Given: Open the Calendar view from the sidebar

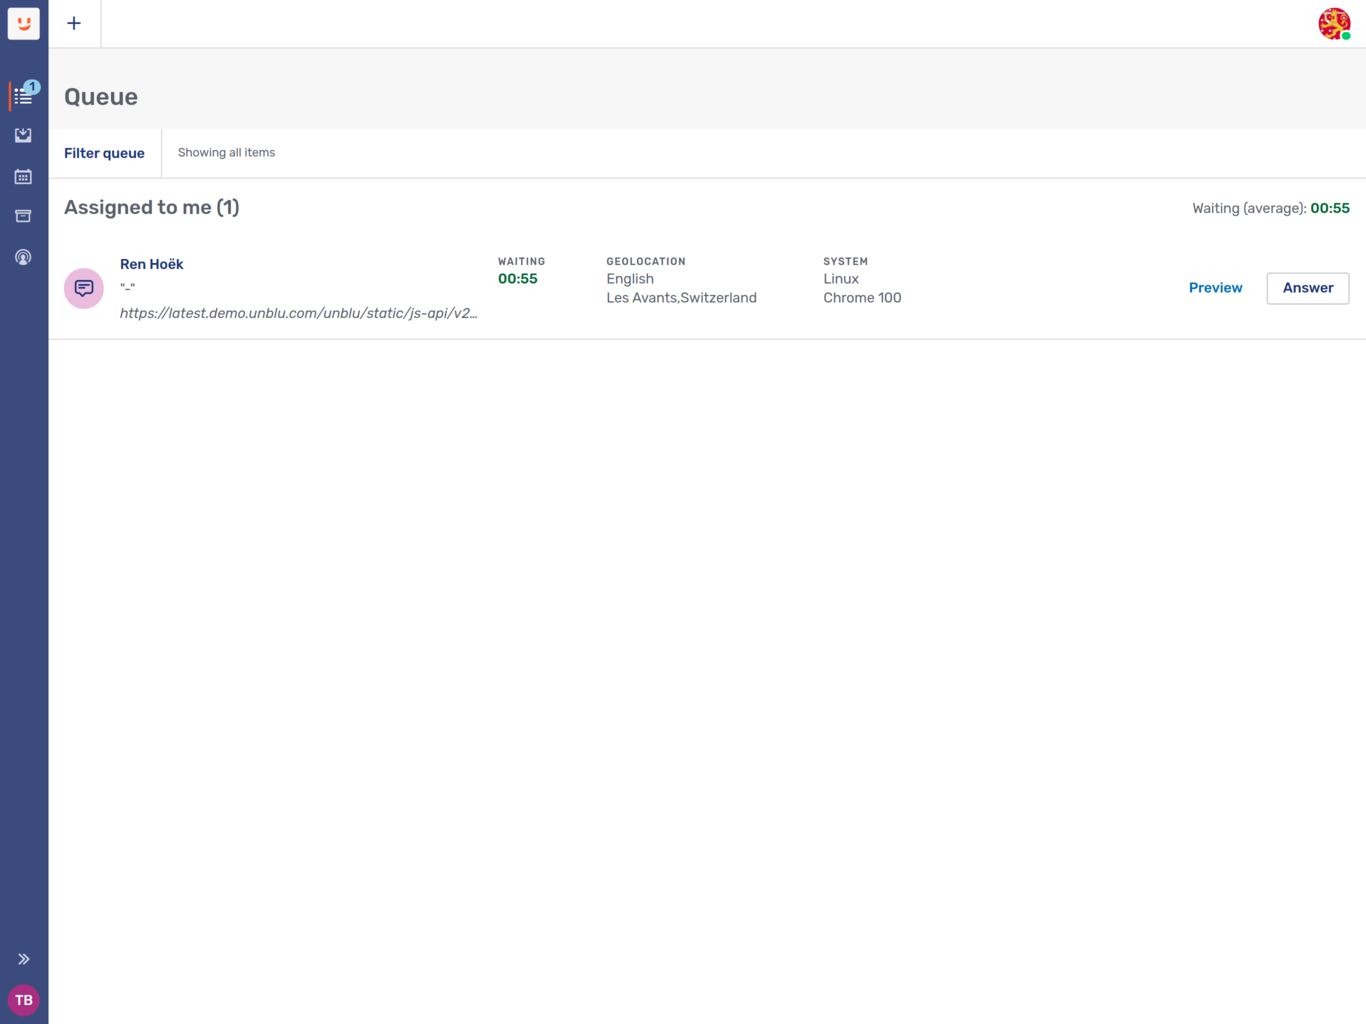Looking at the screenshot, I should 23,176.
